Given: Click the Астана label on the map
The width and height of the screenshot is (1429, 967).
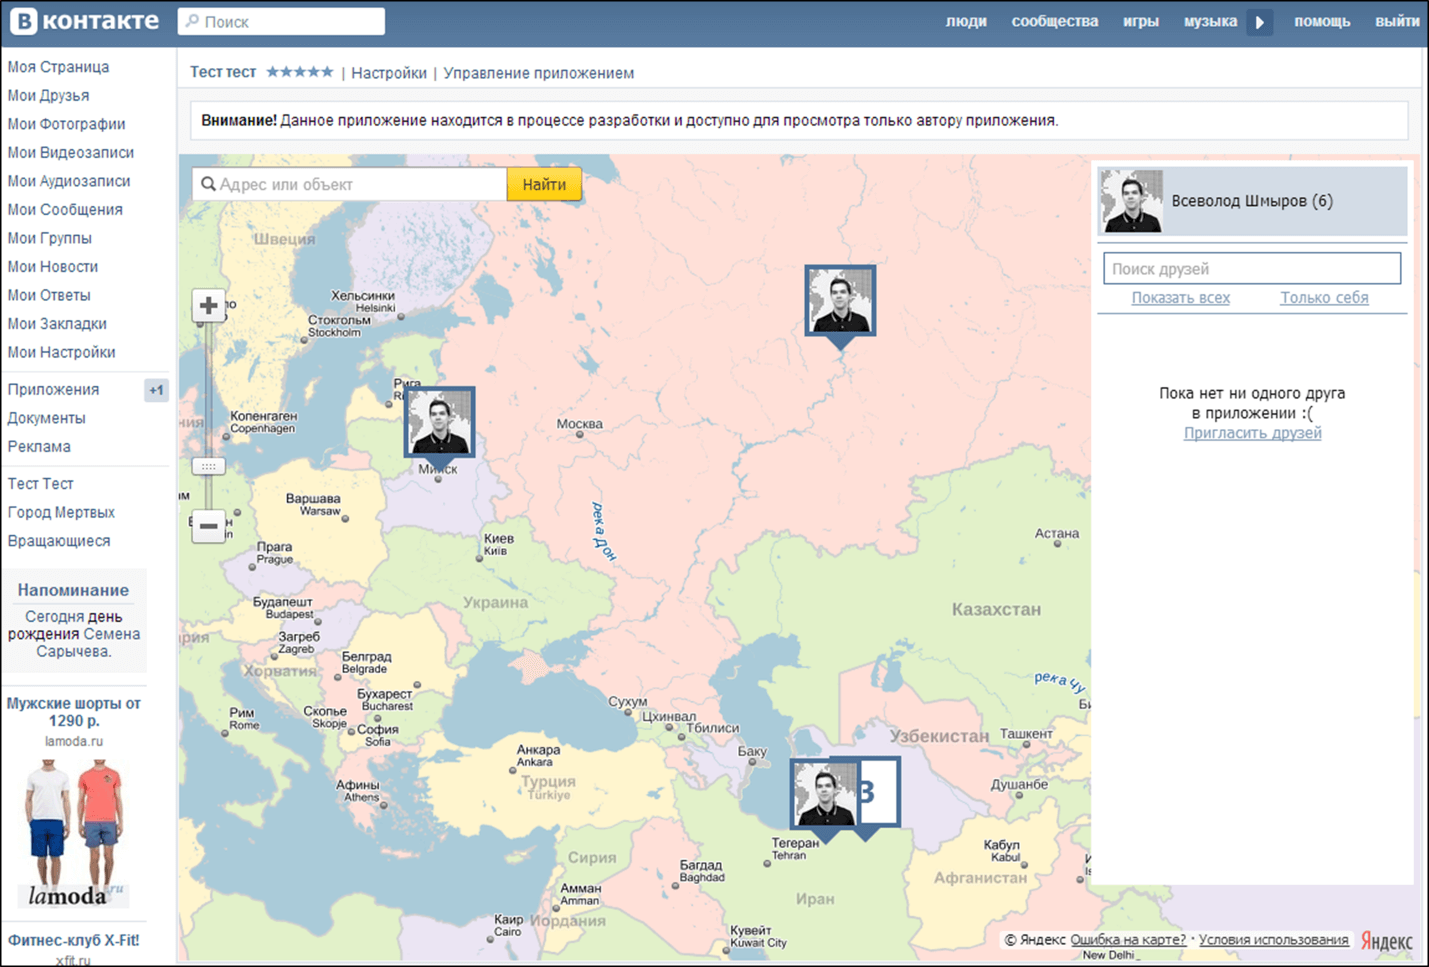Looking at the screenshot, I should click(1057, 534).
